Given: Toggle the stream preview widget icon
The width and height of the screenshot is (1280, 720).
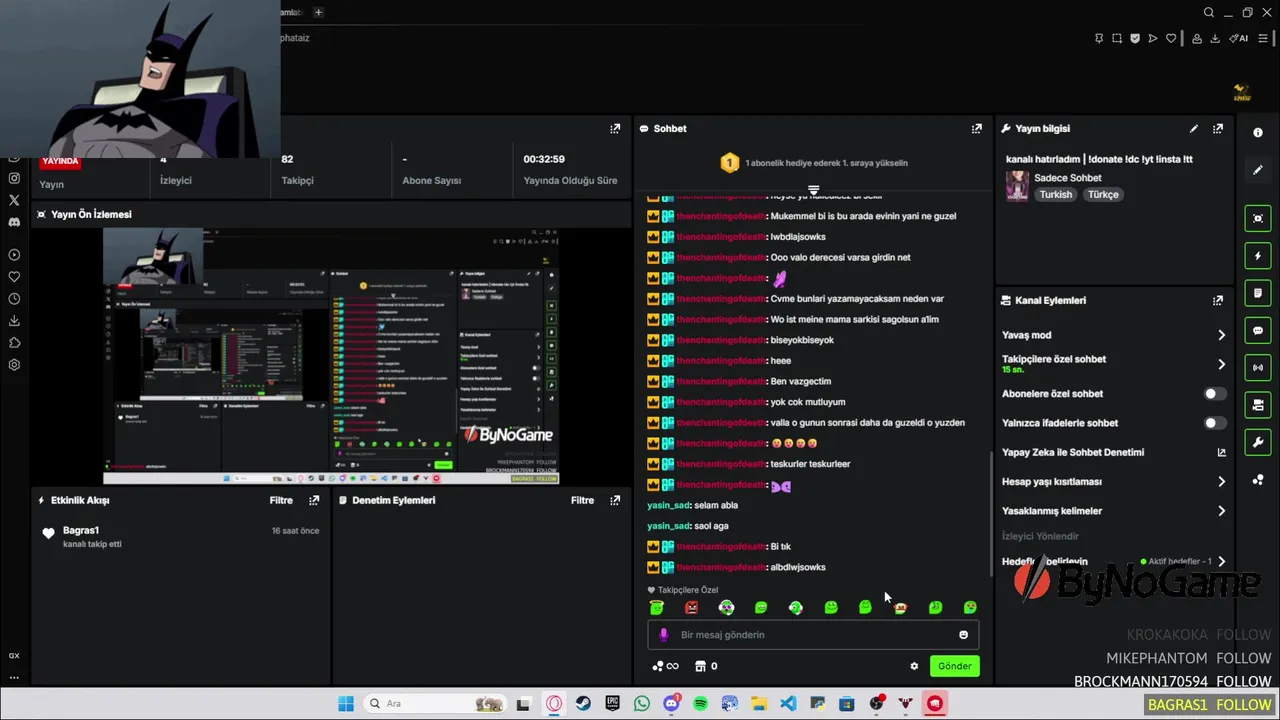Looking at the screenshot, I should [1258, 218].
